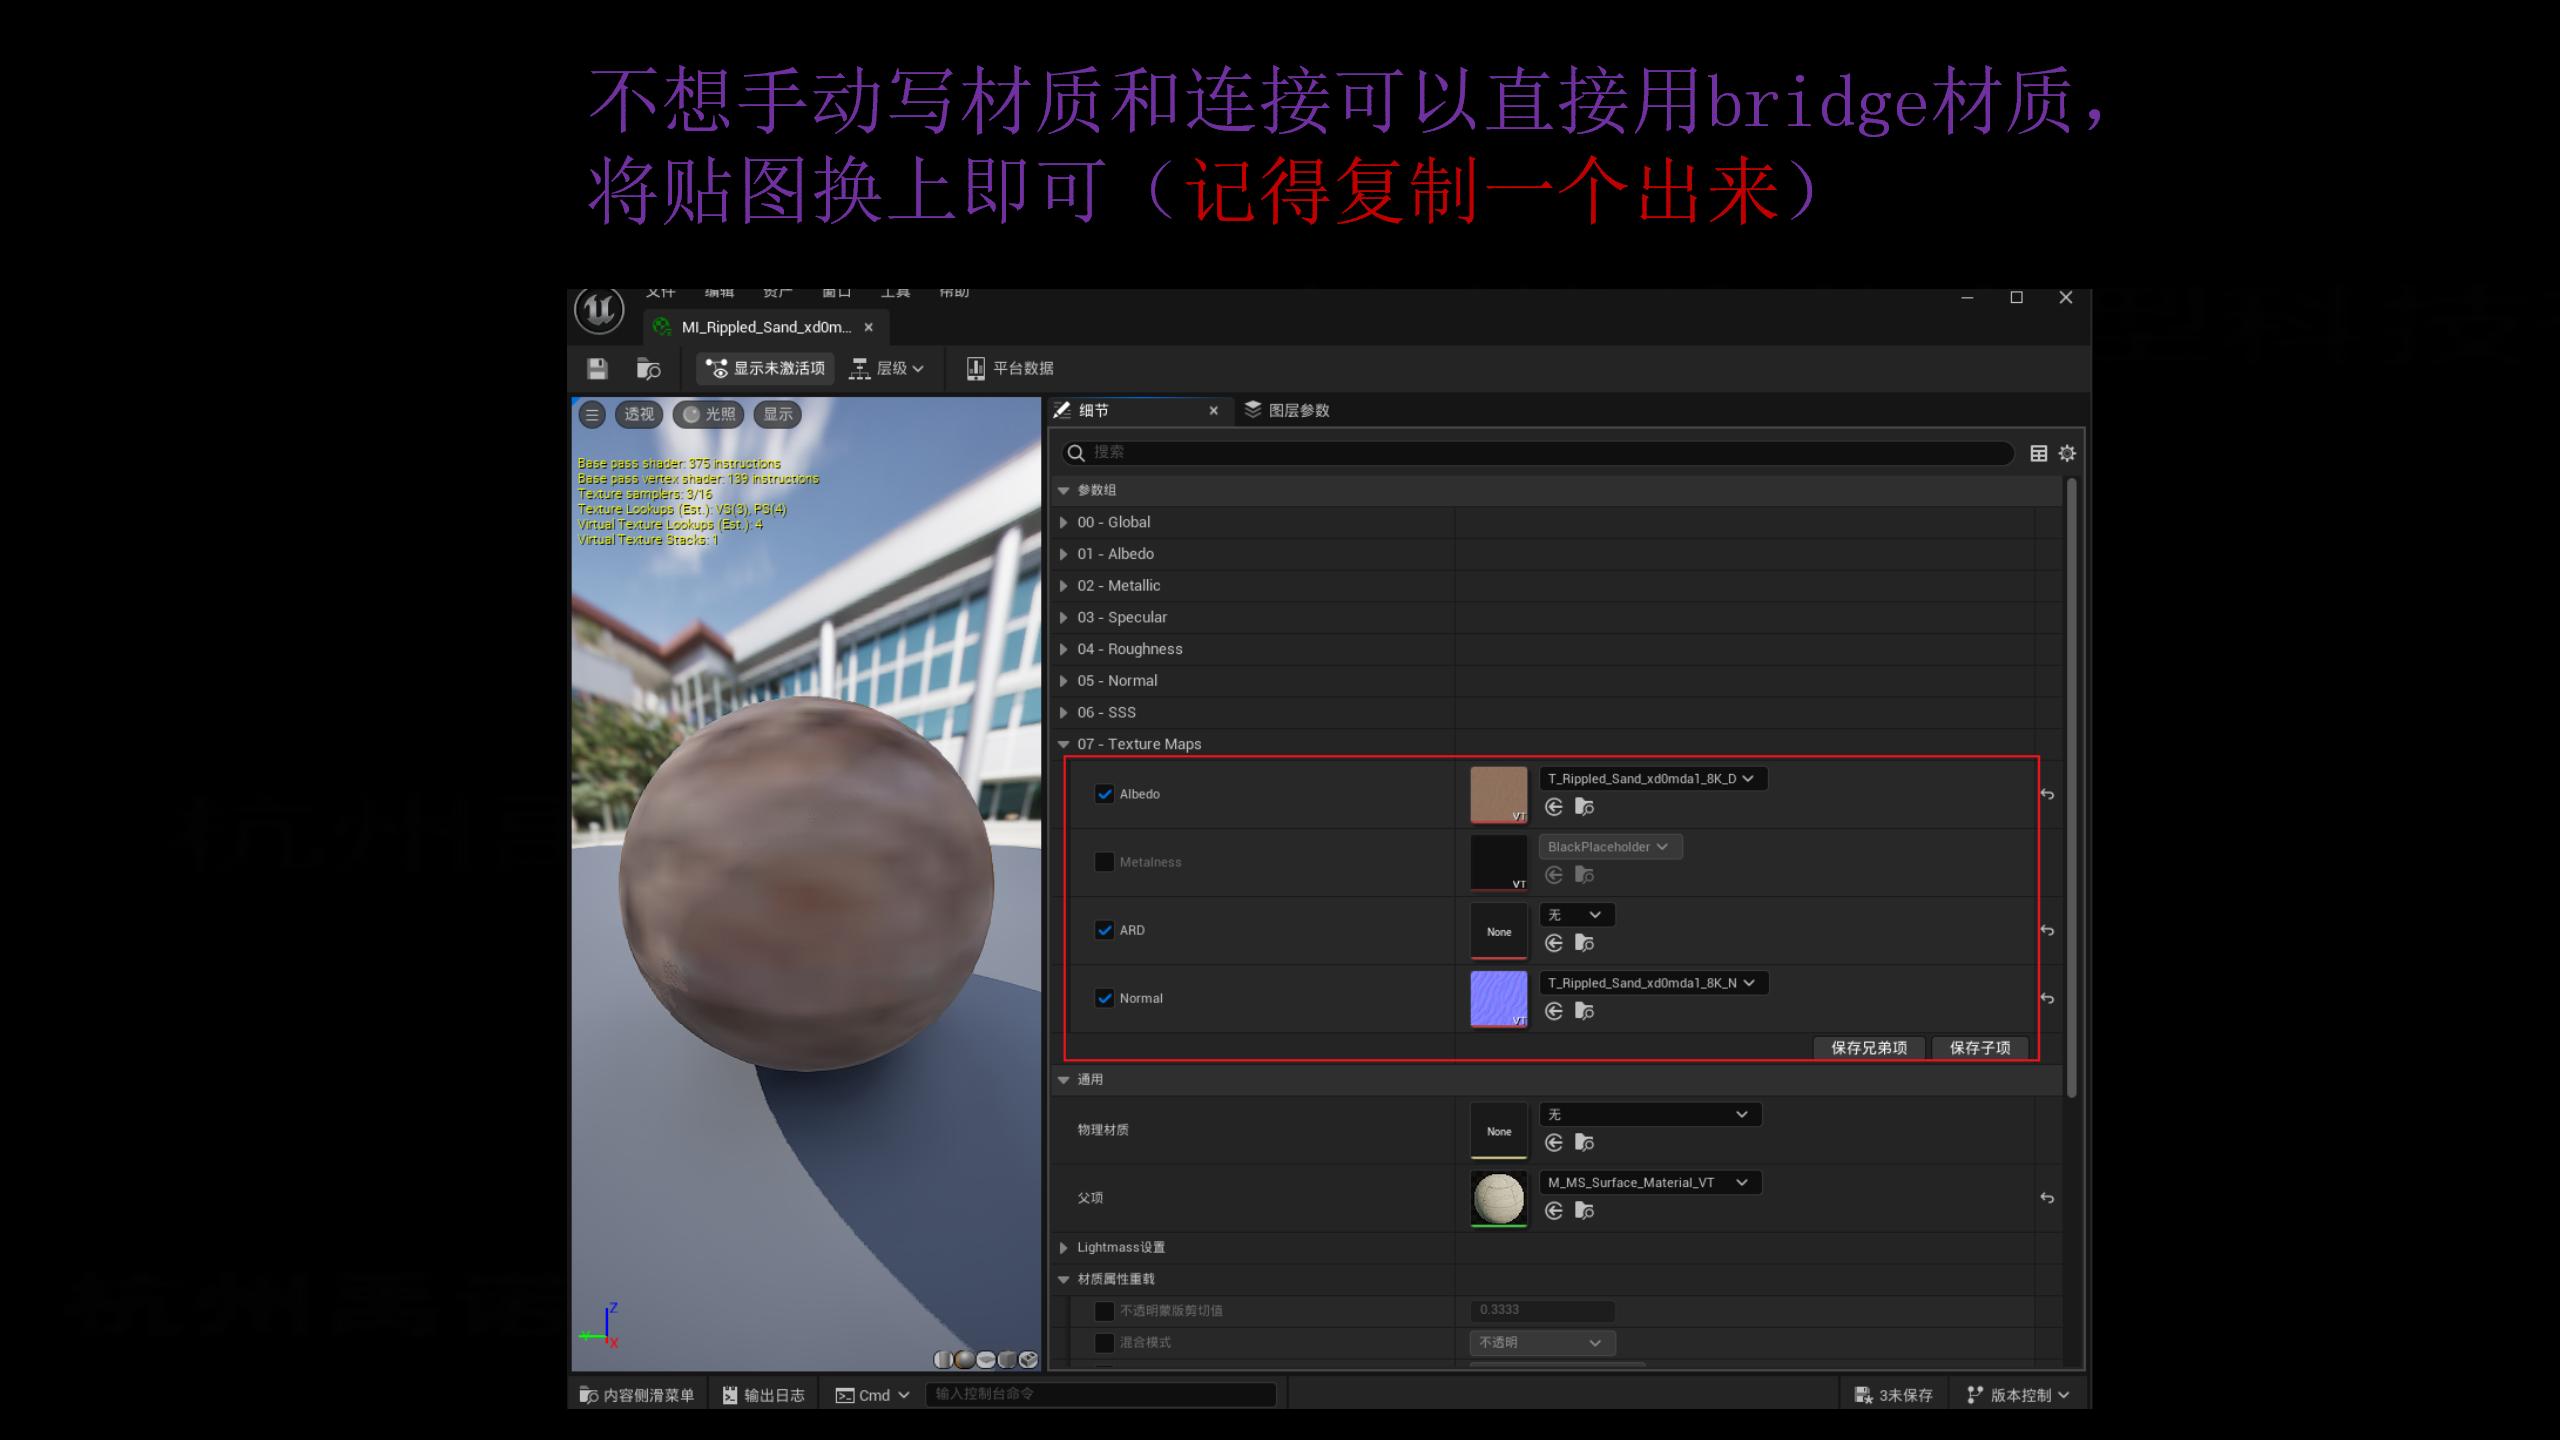Click the 3 unsaved assets indicator
This screenshot has height=1440, width=2560.
tap(1894, 1395)
